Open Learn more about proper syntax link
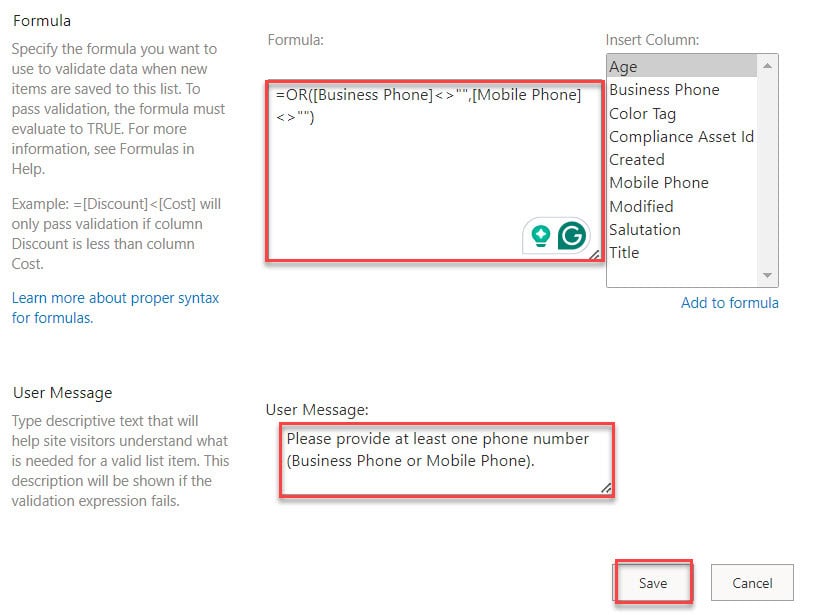 [x=115, y=308]
